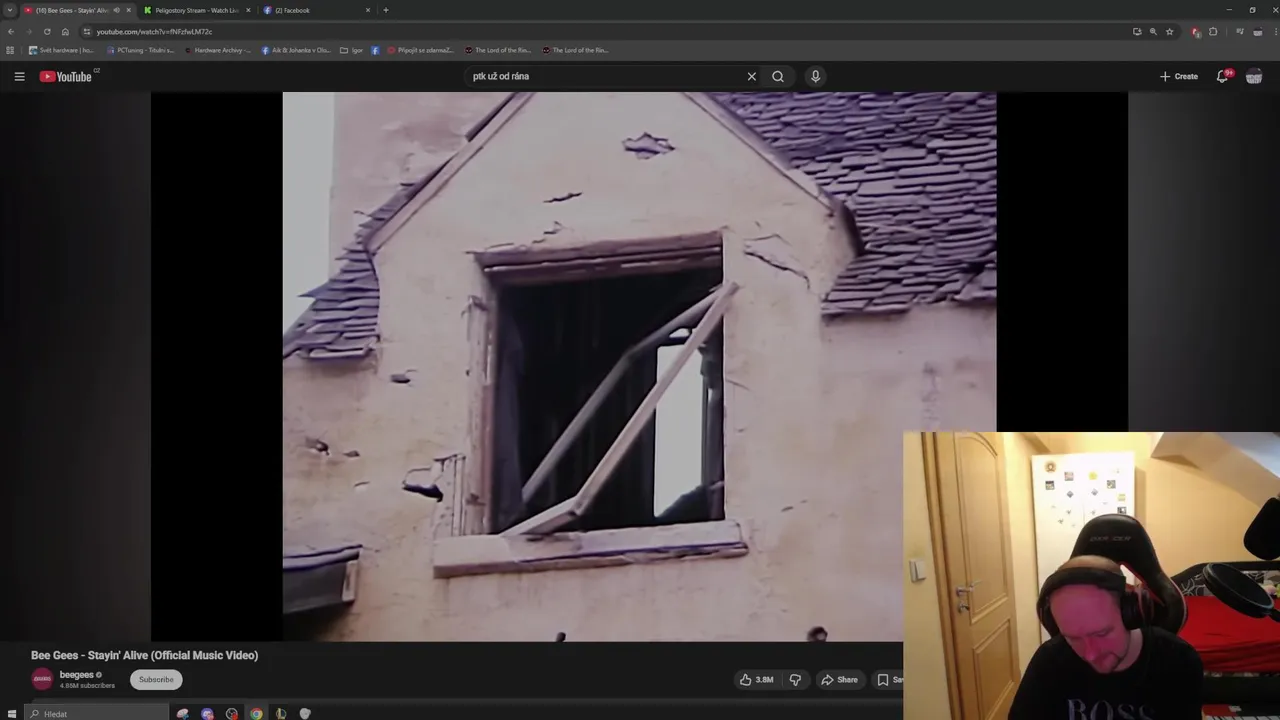Clear the YouTube search text with X
The image size is (1280, 720).
click(752, 76)
